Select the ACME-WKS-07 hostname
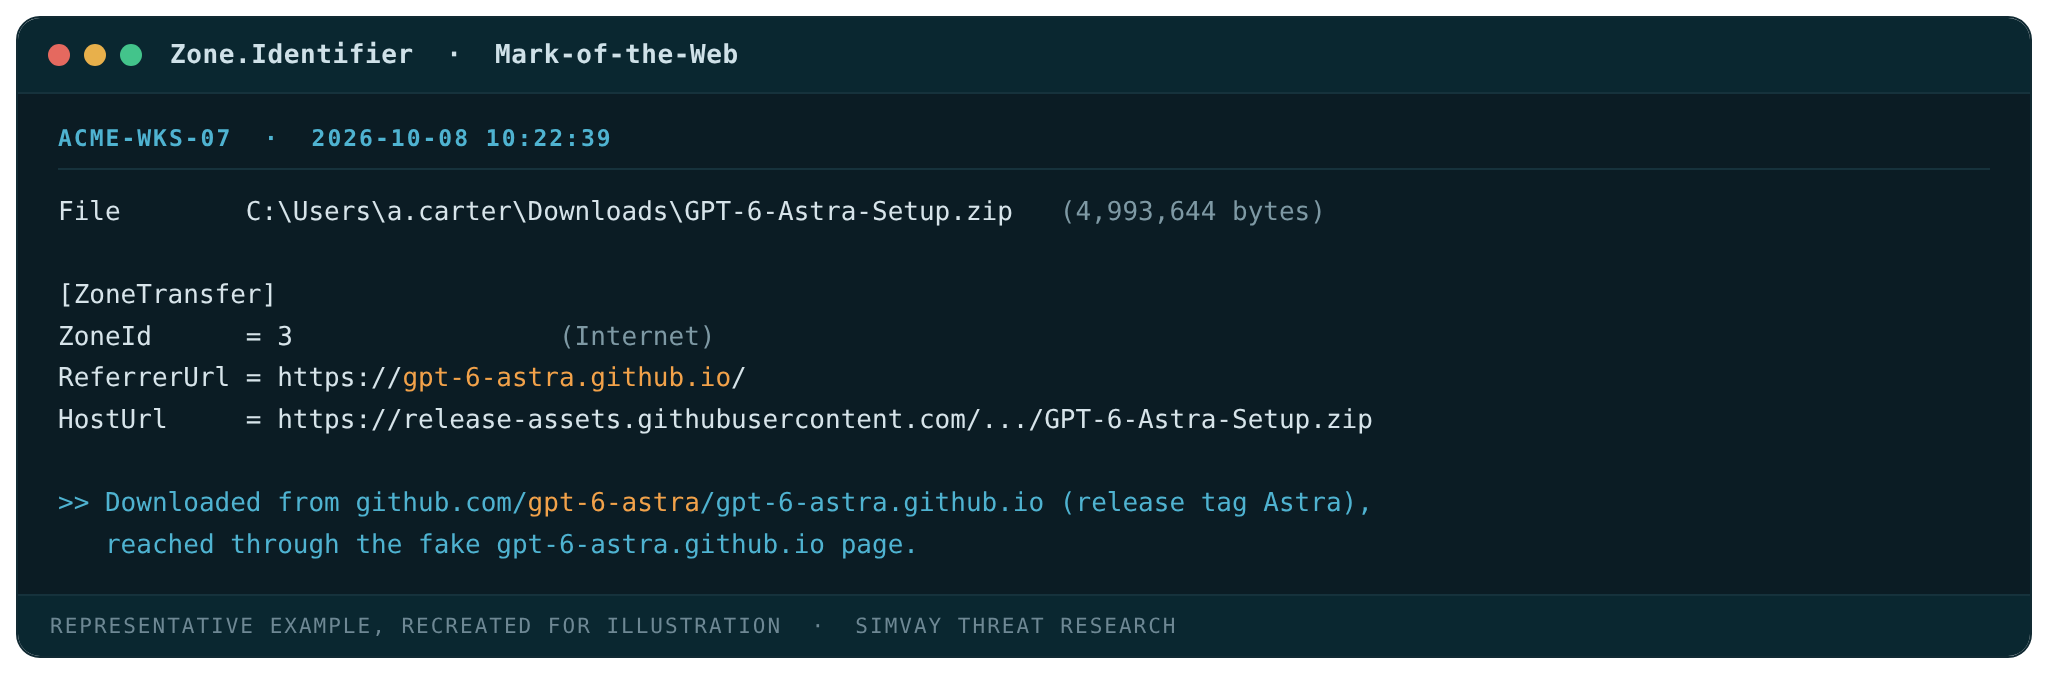 coord(145,138)
